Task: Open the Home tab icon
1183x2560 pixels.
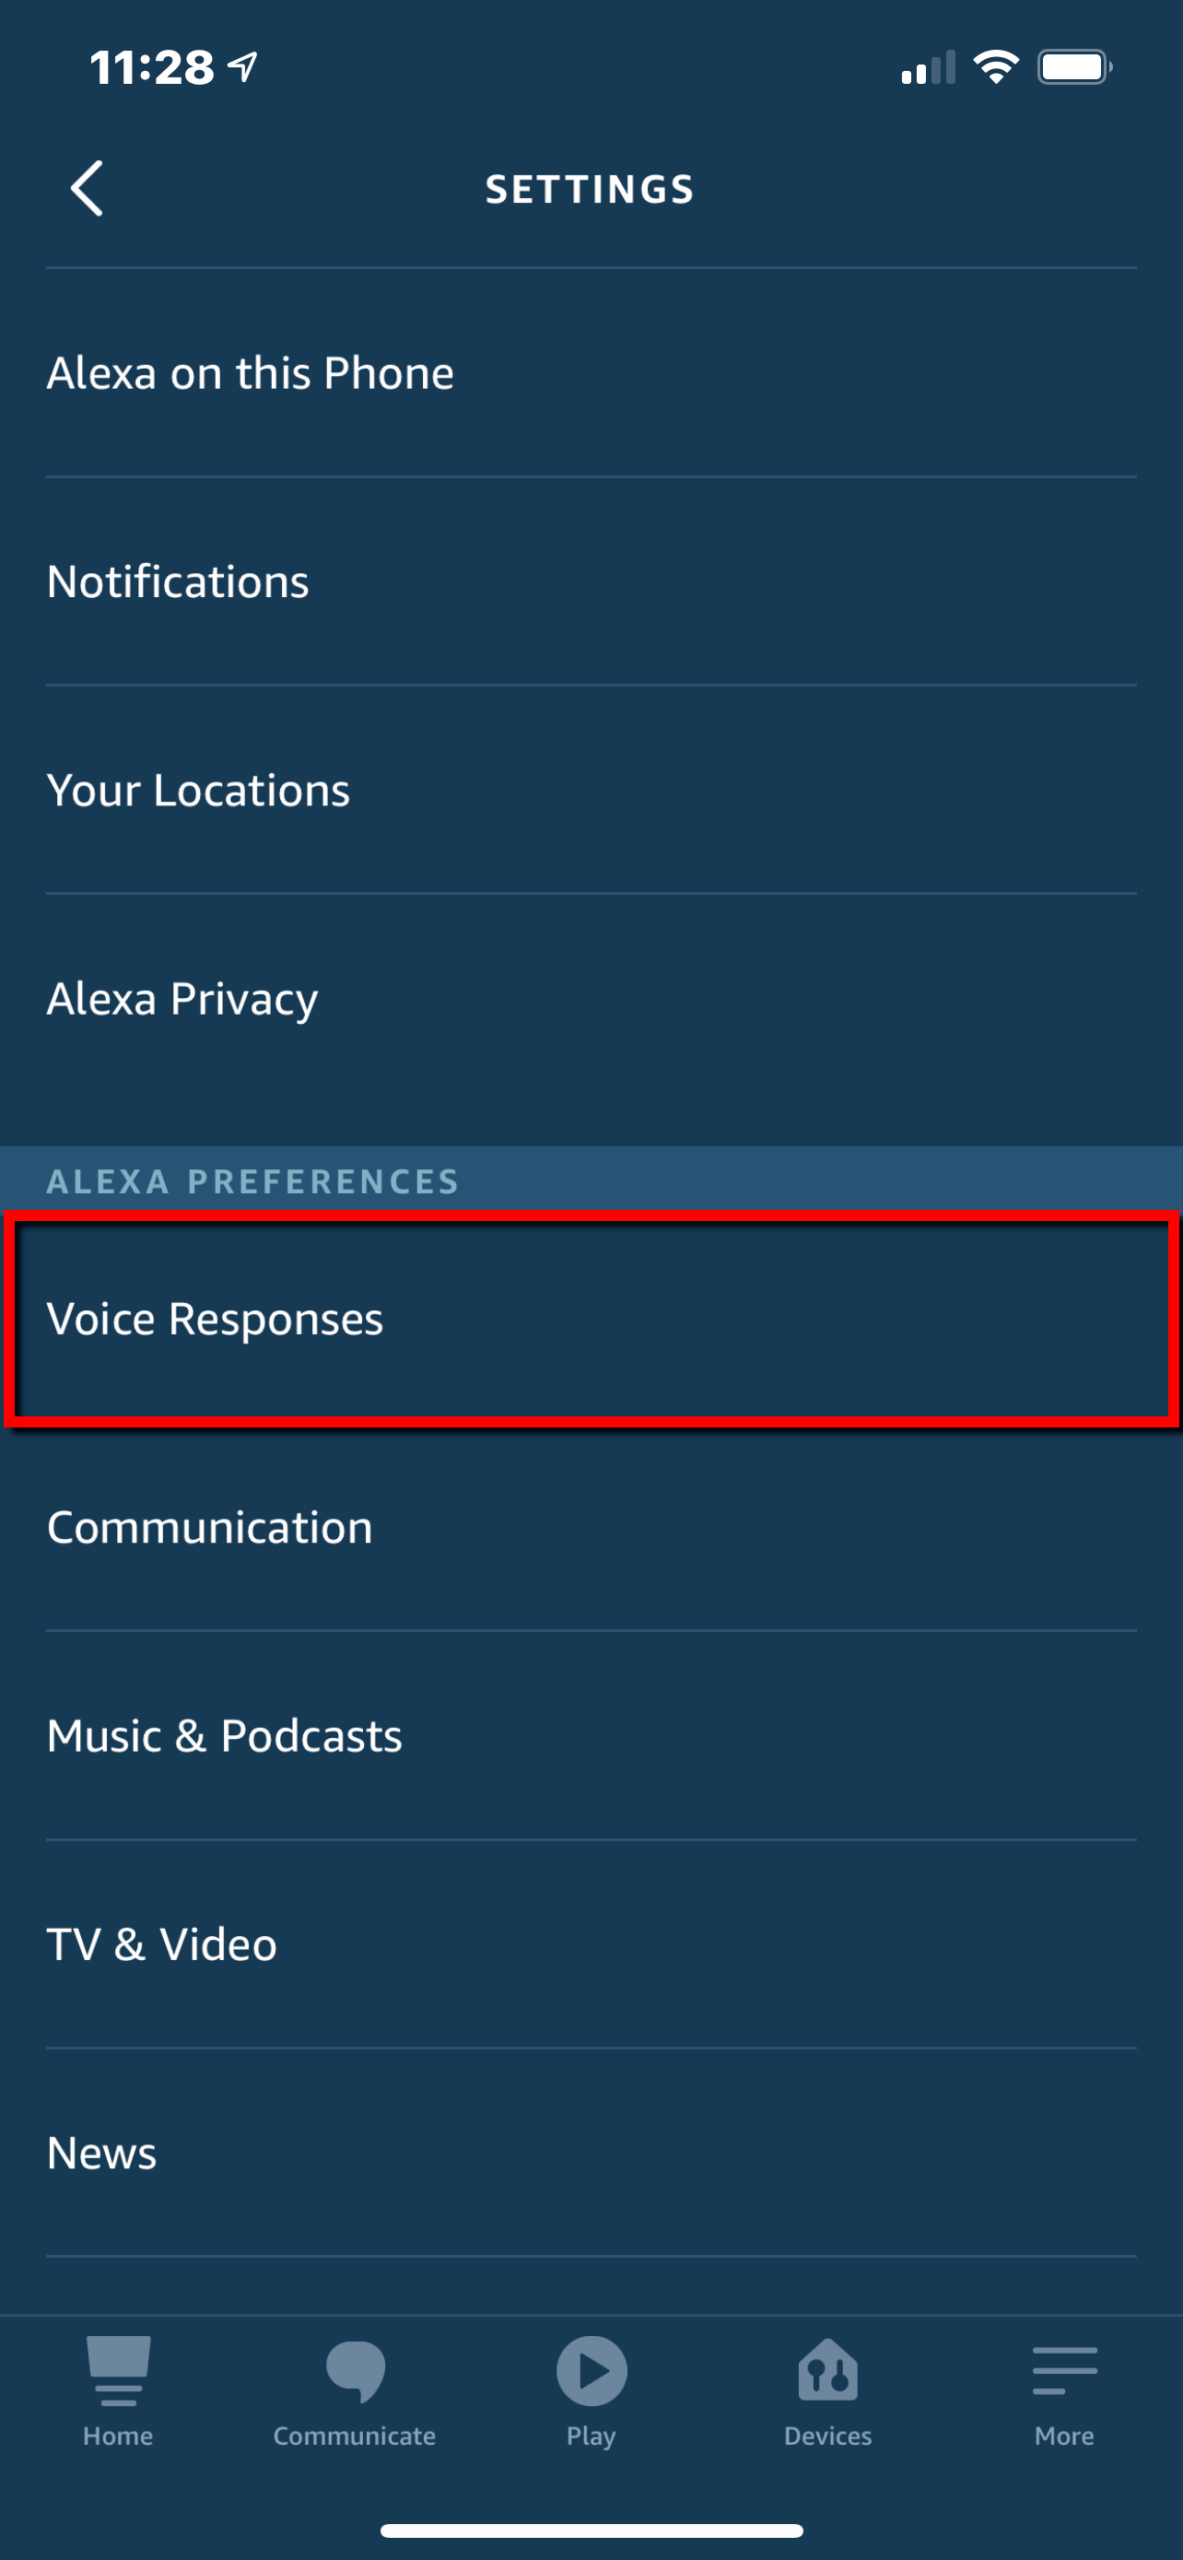Action: pyautogui.click(x=118, y=2371)
